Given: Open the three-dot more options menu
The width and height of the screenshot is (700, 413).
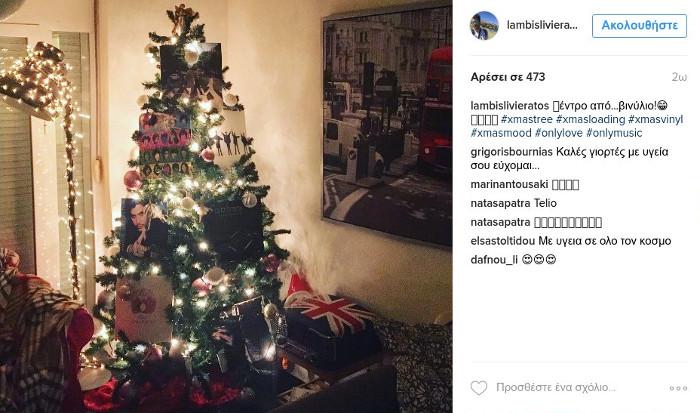Looking at the screenshot, I should [x=678, y=388].
